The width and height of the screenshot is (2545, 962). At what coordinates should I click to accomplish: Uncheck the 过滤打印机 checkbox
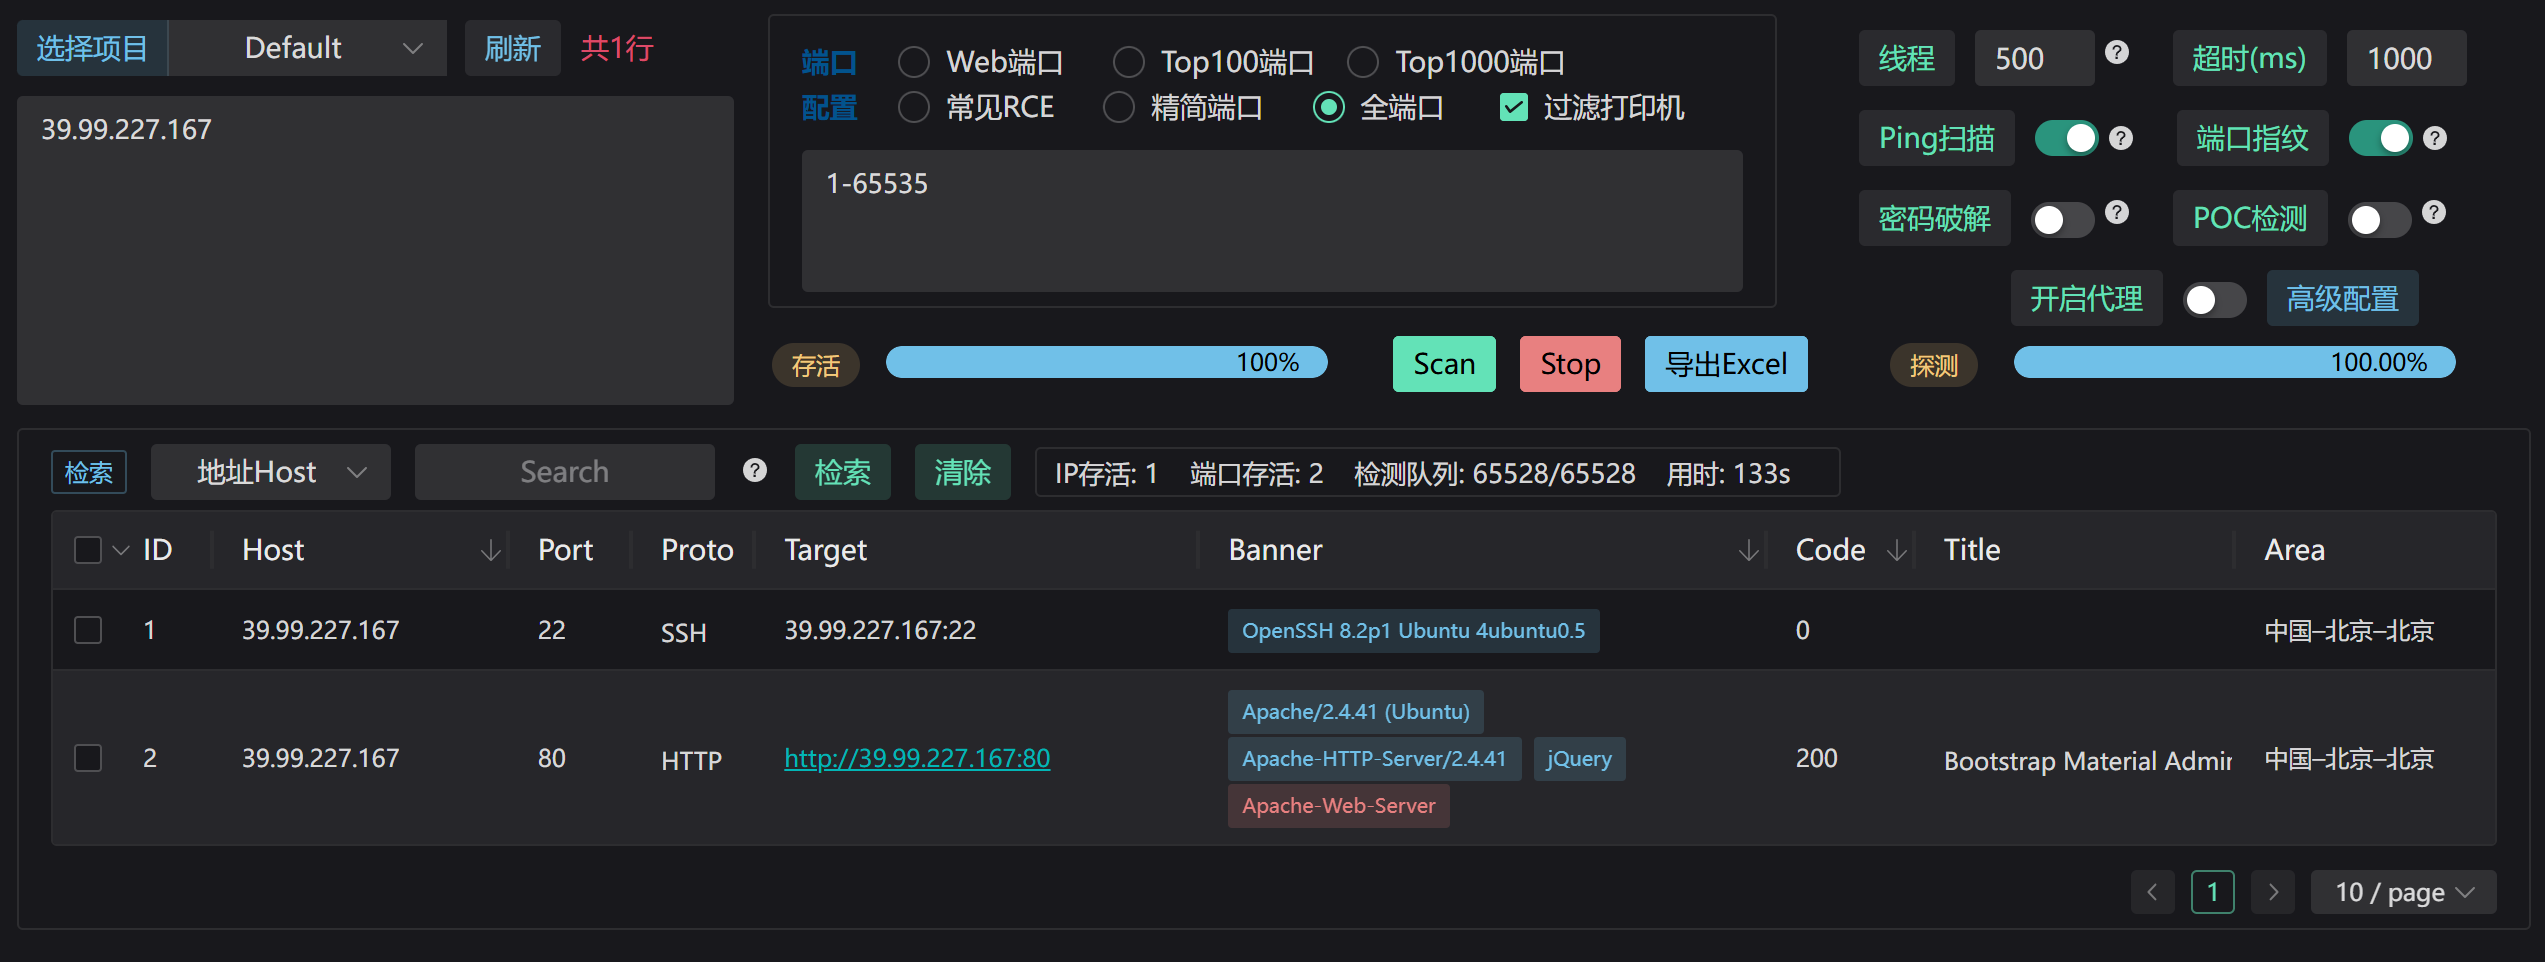point(1514,107)
